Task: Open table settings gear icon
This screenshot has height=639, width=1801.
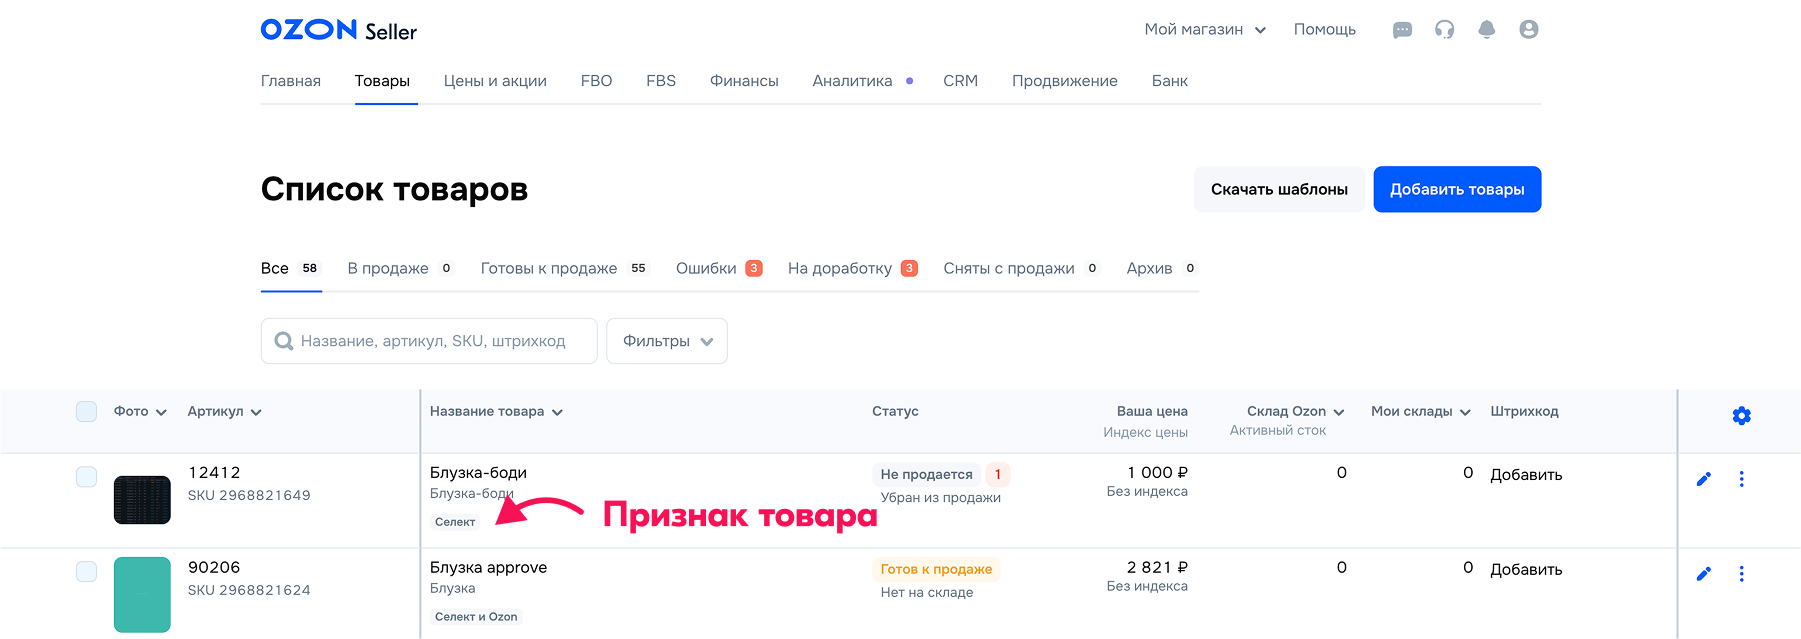Action: coord(1741,416)
